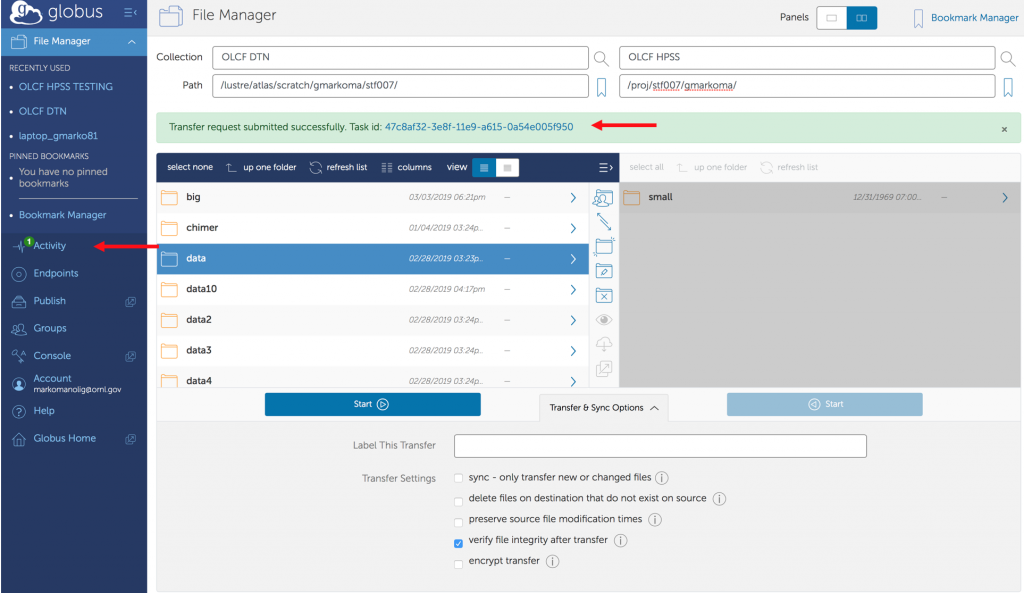
Task: Go to Endpoints in the sidebar
Action: 55,273
